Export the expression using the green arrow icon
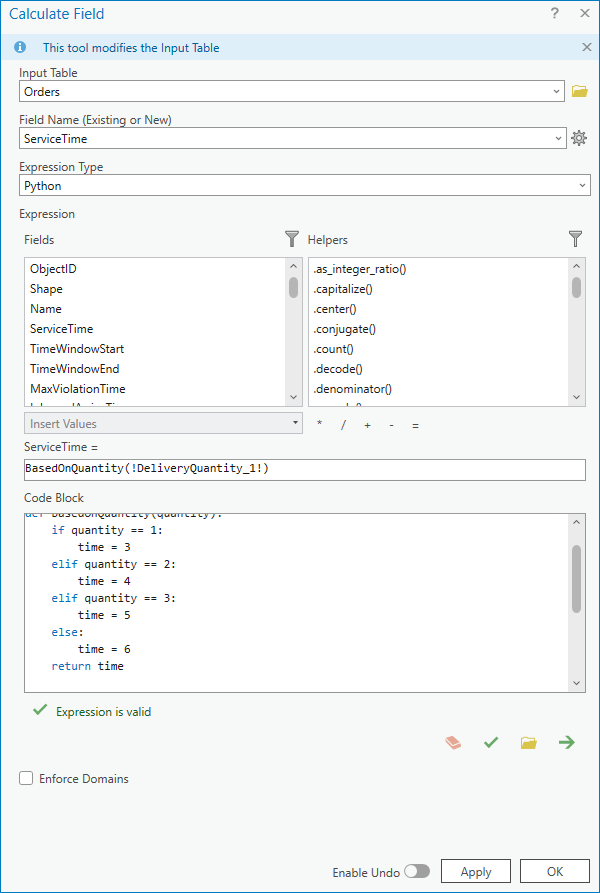 (566, 742)
